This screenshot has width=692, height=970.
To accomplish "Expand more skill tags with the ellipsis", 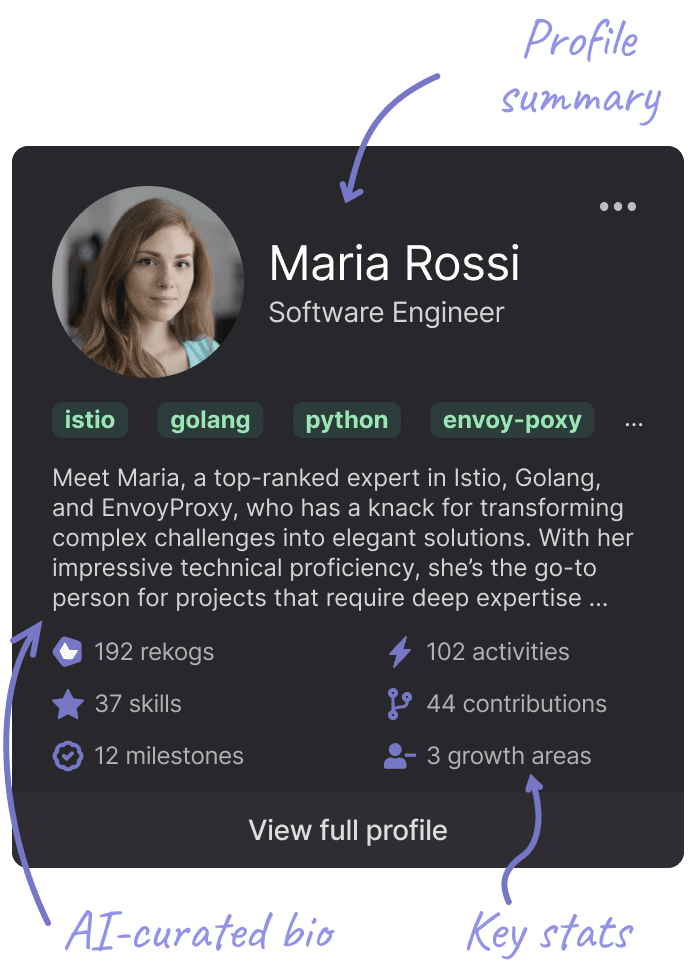I will tap(634, 423).
